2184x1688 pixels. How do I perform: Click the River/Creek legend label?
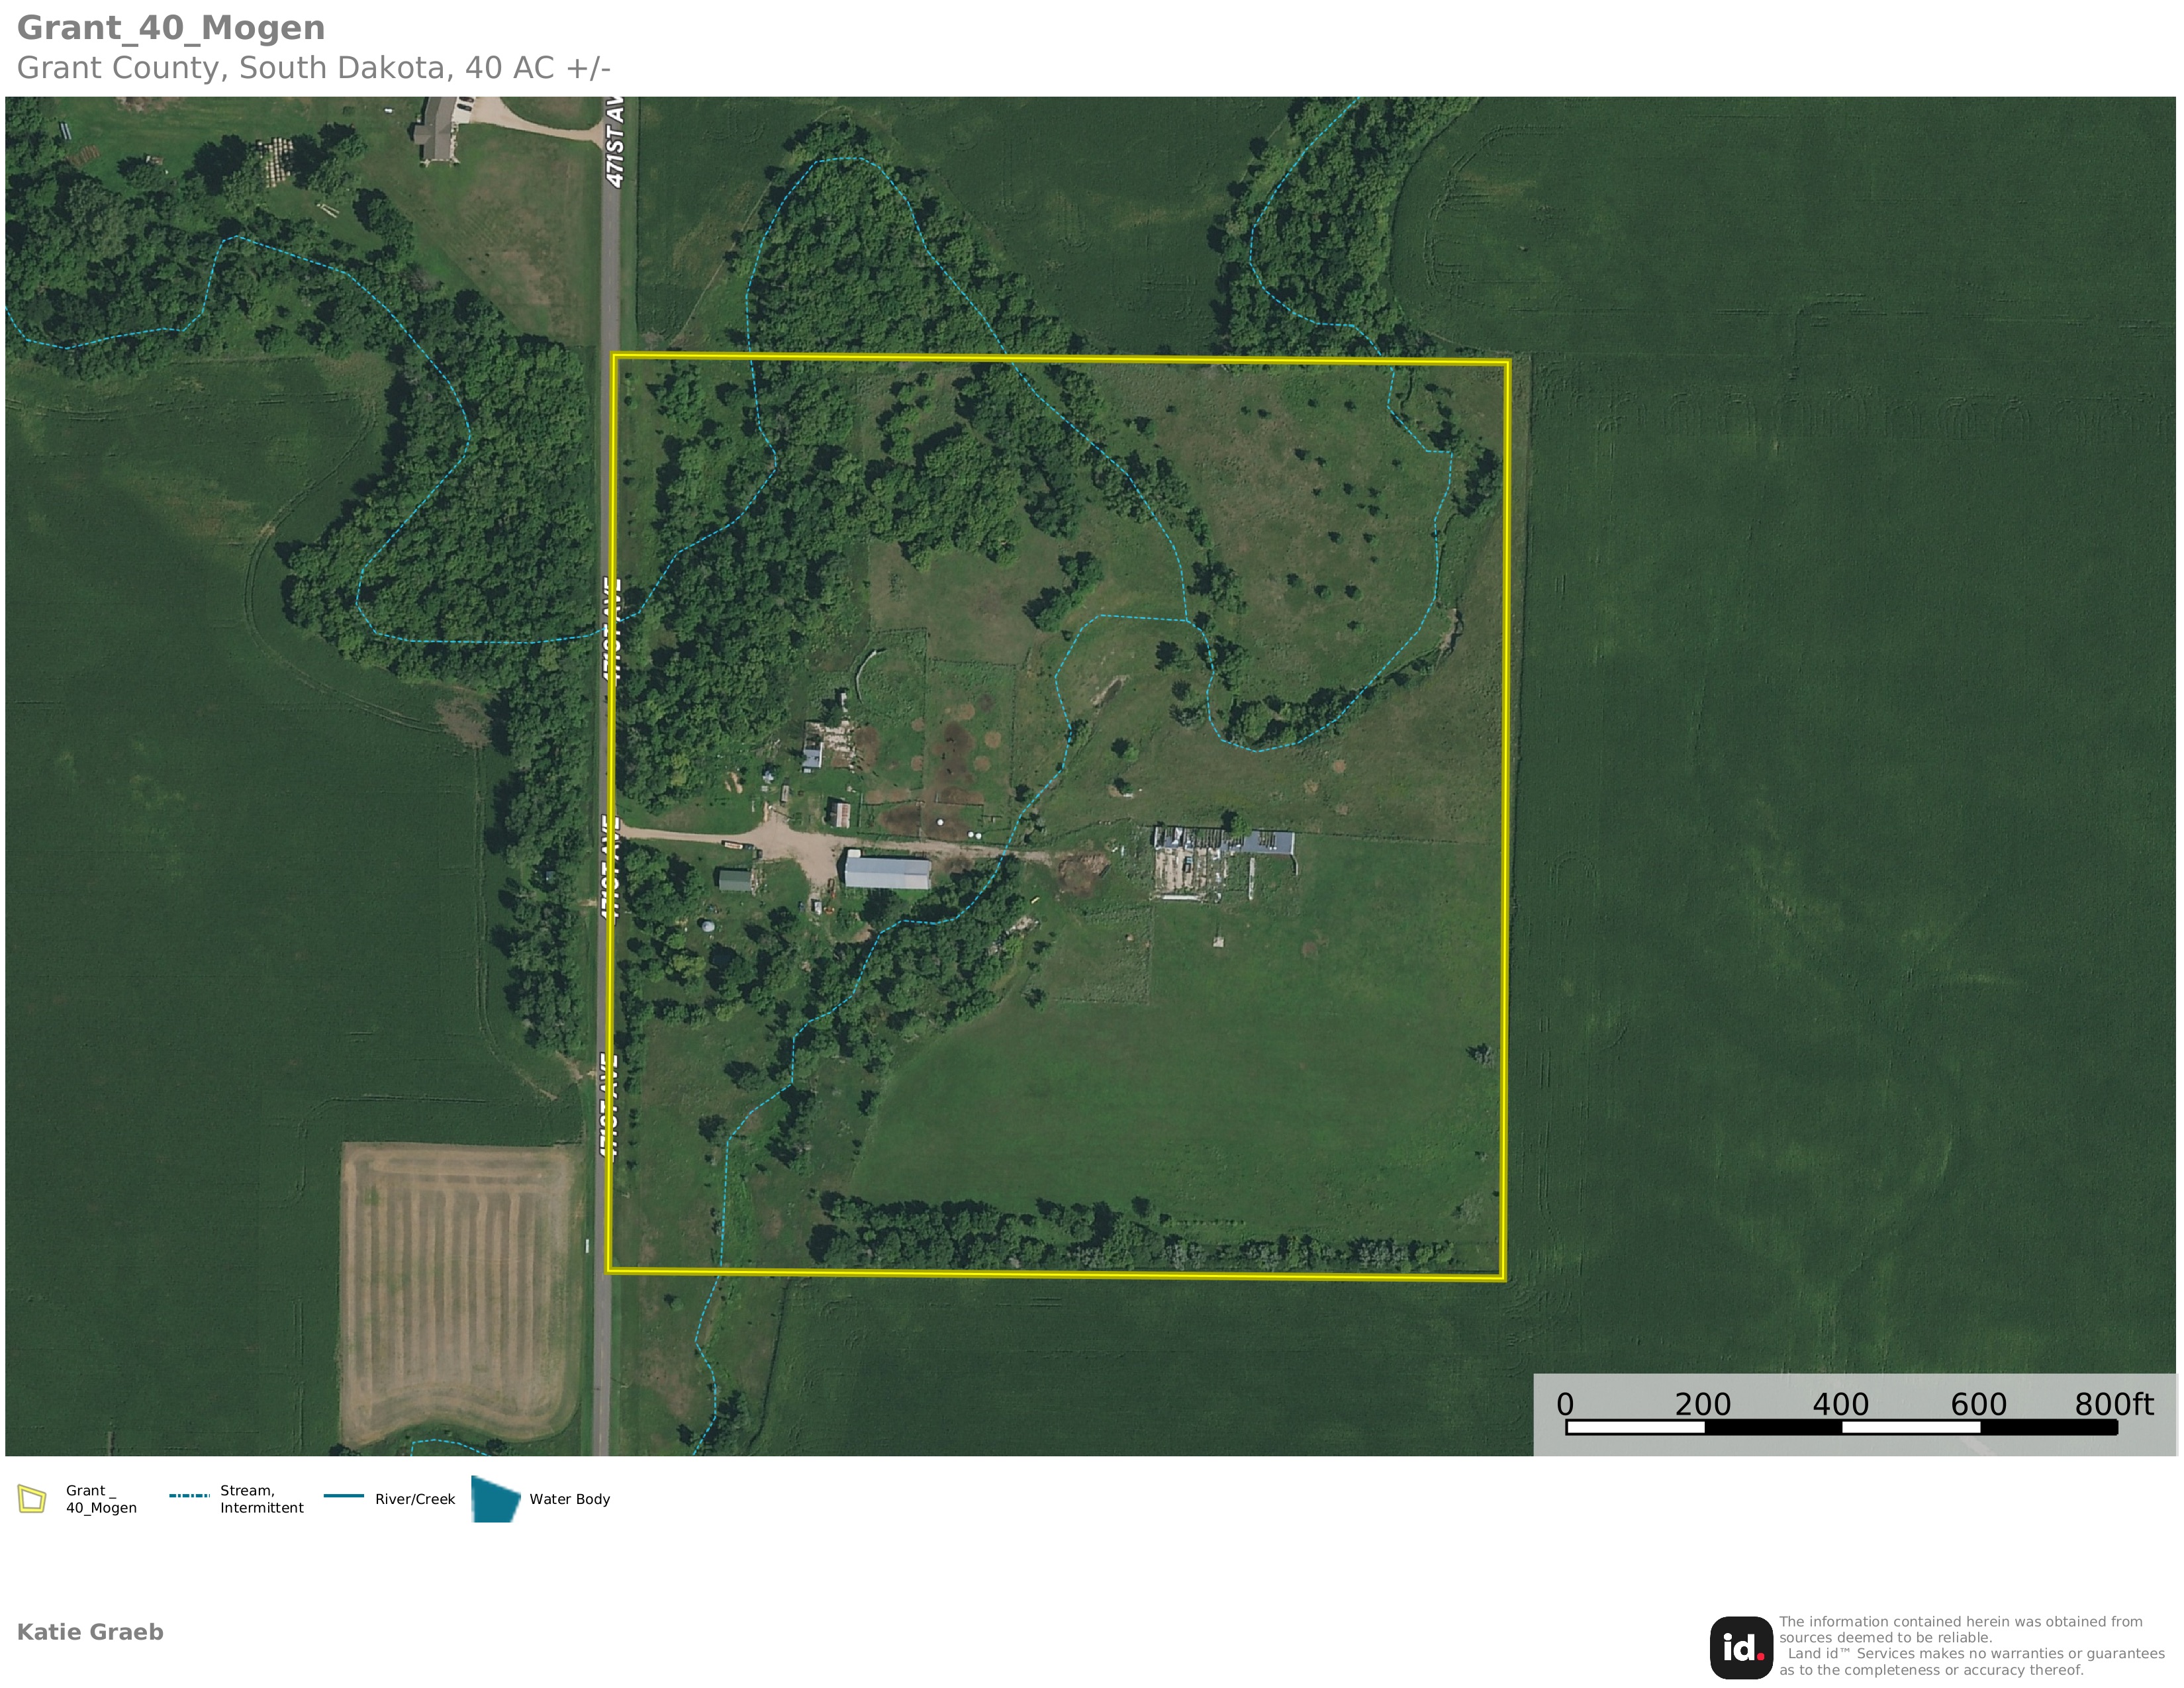tap(415, 1499)
